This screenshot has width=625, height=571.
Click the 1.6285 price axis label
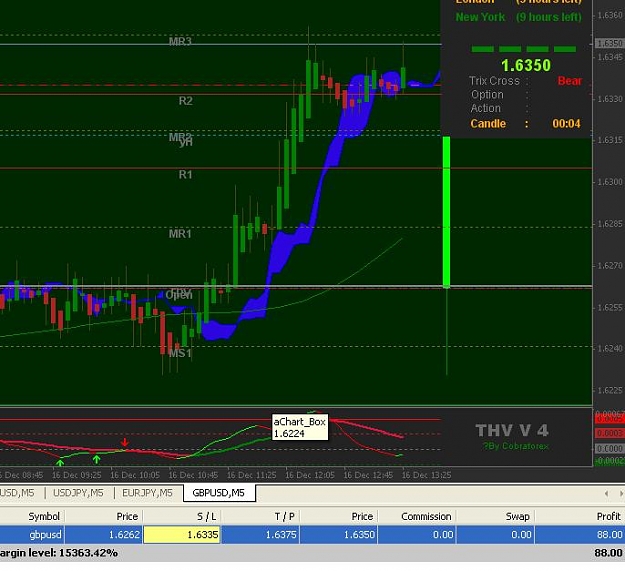click(x=610, y=224)
